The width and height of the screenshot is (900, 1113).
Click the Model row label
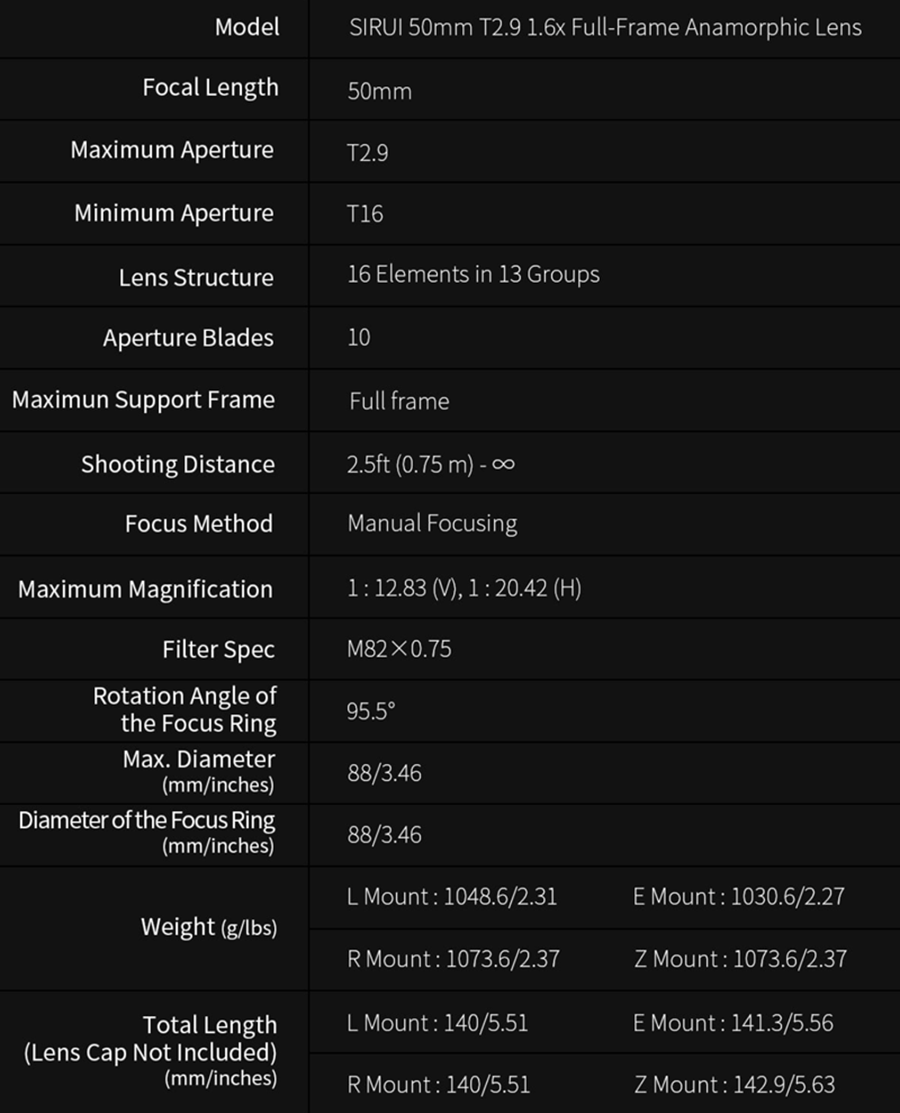pyautogui.click(x=247, y=27)
